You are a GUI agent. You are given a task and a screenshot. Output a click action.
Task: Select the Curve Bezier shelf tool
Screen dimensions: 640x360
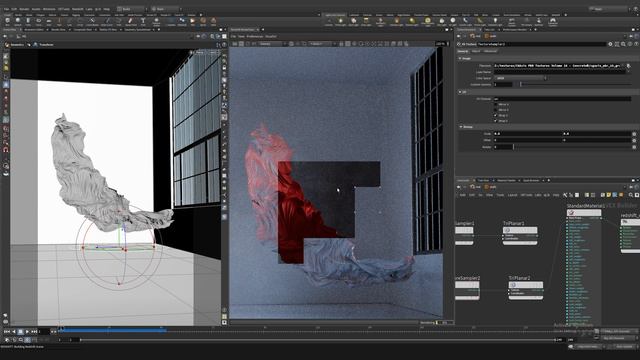click(x=92, y=21)
